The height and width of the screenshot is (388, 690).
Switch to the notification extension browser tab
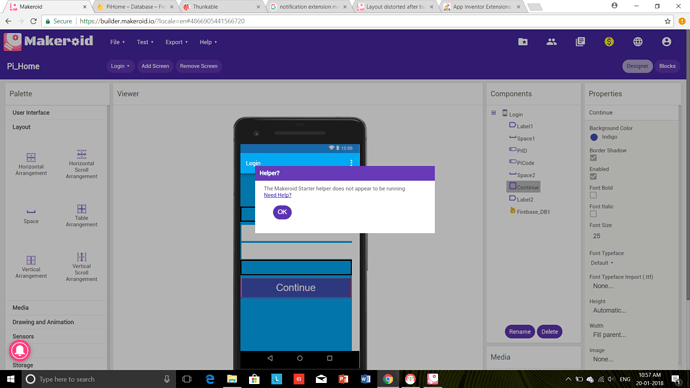tap(309, 7)
